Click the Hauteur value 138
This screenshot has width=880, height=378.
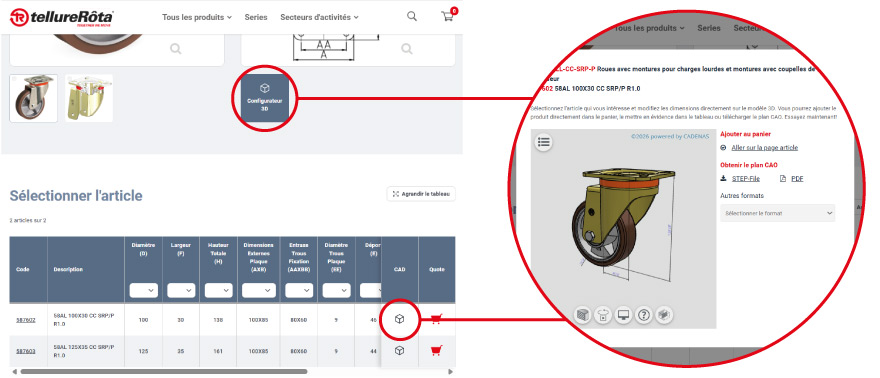pyautogui.click(x=218, y=320)
